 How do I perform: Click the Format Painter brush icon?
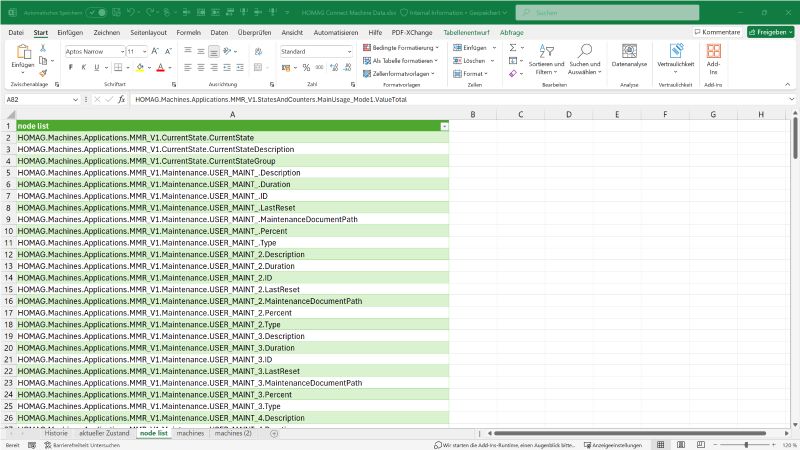tap(43, 73)
